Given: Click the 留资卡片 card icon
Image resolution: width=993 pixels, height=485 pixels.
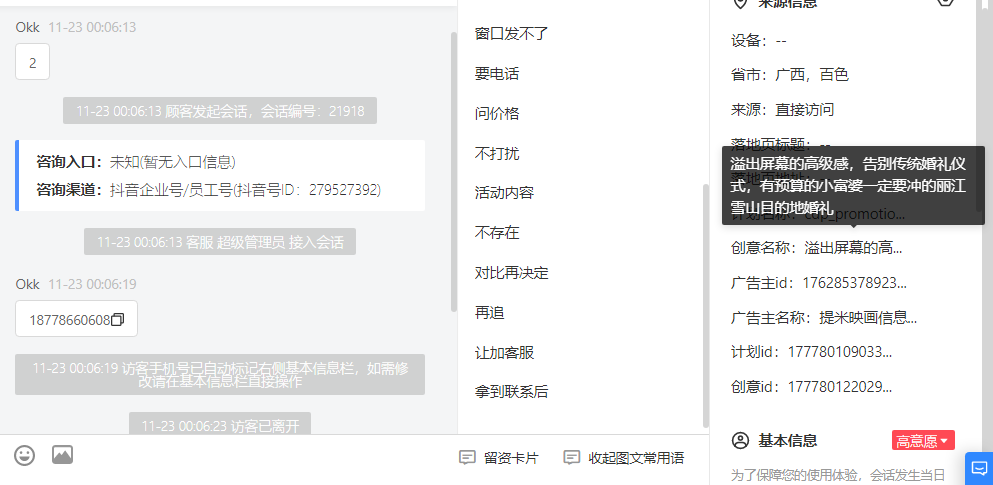Looking at the screenshot, I should tap(467, 458).
